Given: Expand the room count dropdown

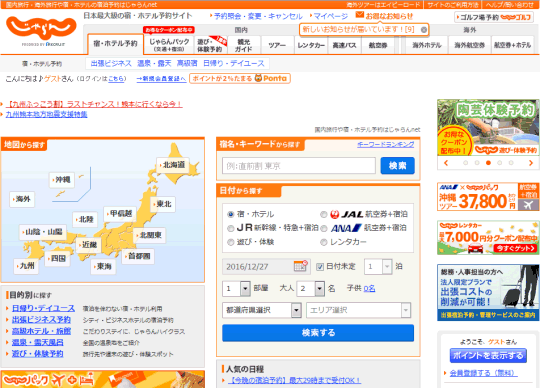Looking at the screenshot, I should (236, 289).
